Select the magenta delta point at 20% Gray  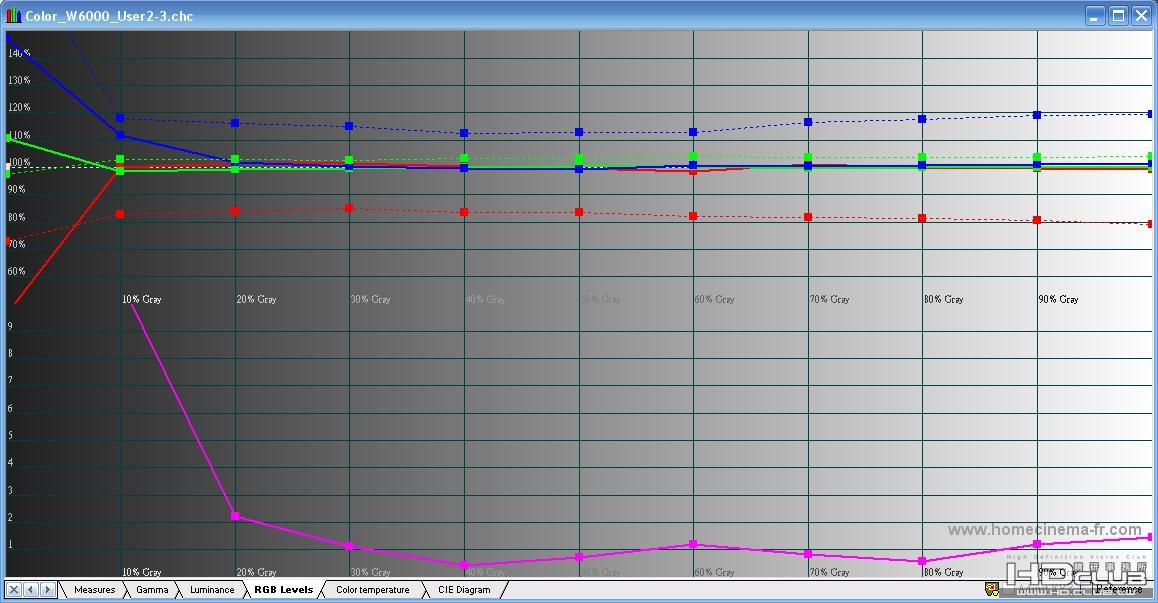click(235, 516)
